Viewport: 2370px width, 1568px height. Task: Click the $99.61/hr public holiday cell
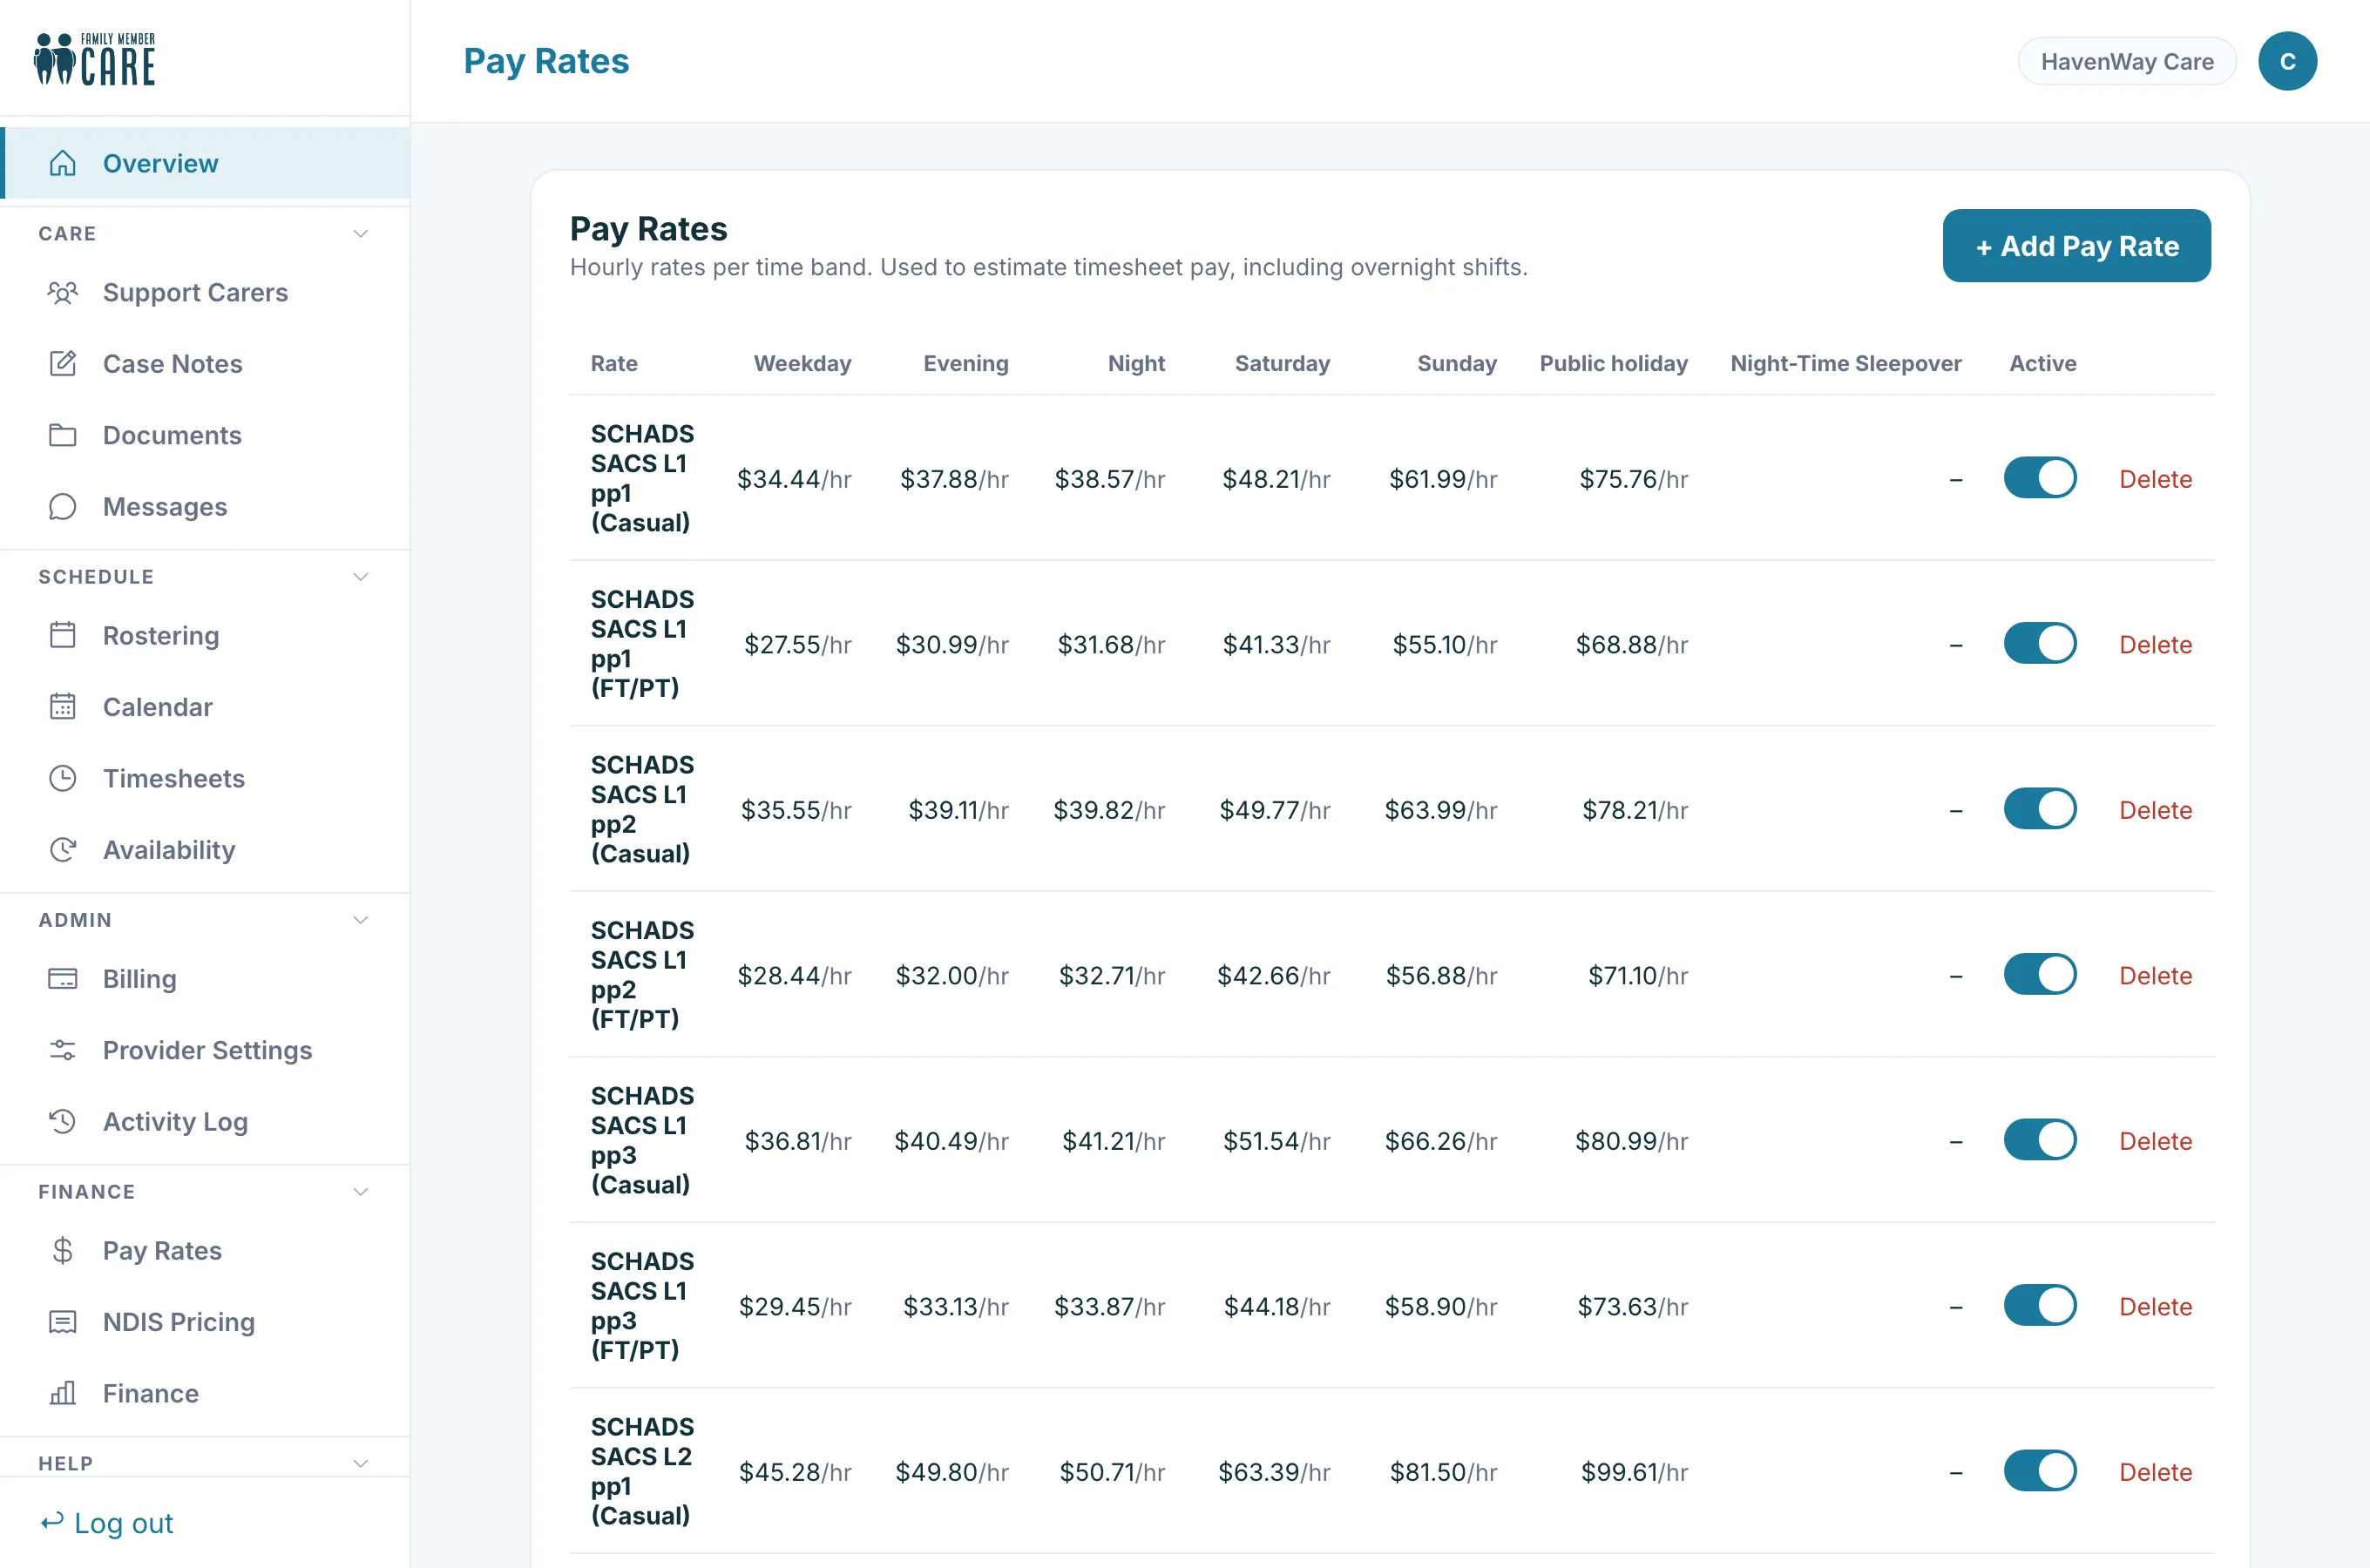(x=1634, y=1472)
